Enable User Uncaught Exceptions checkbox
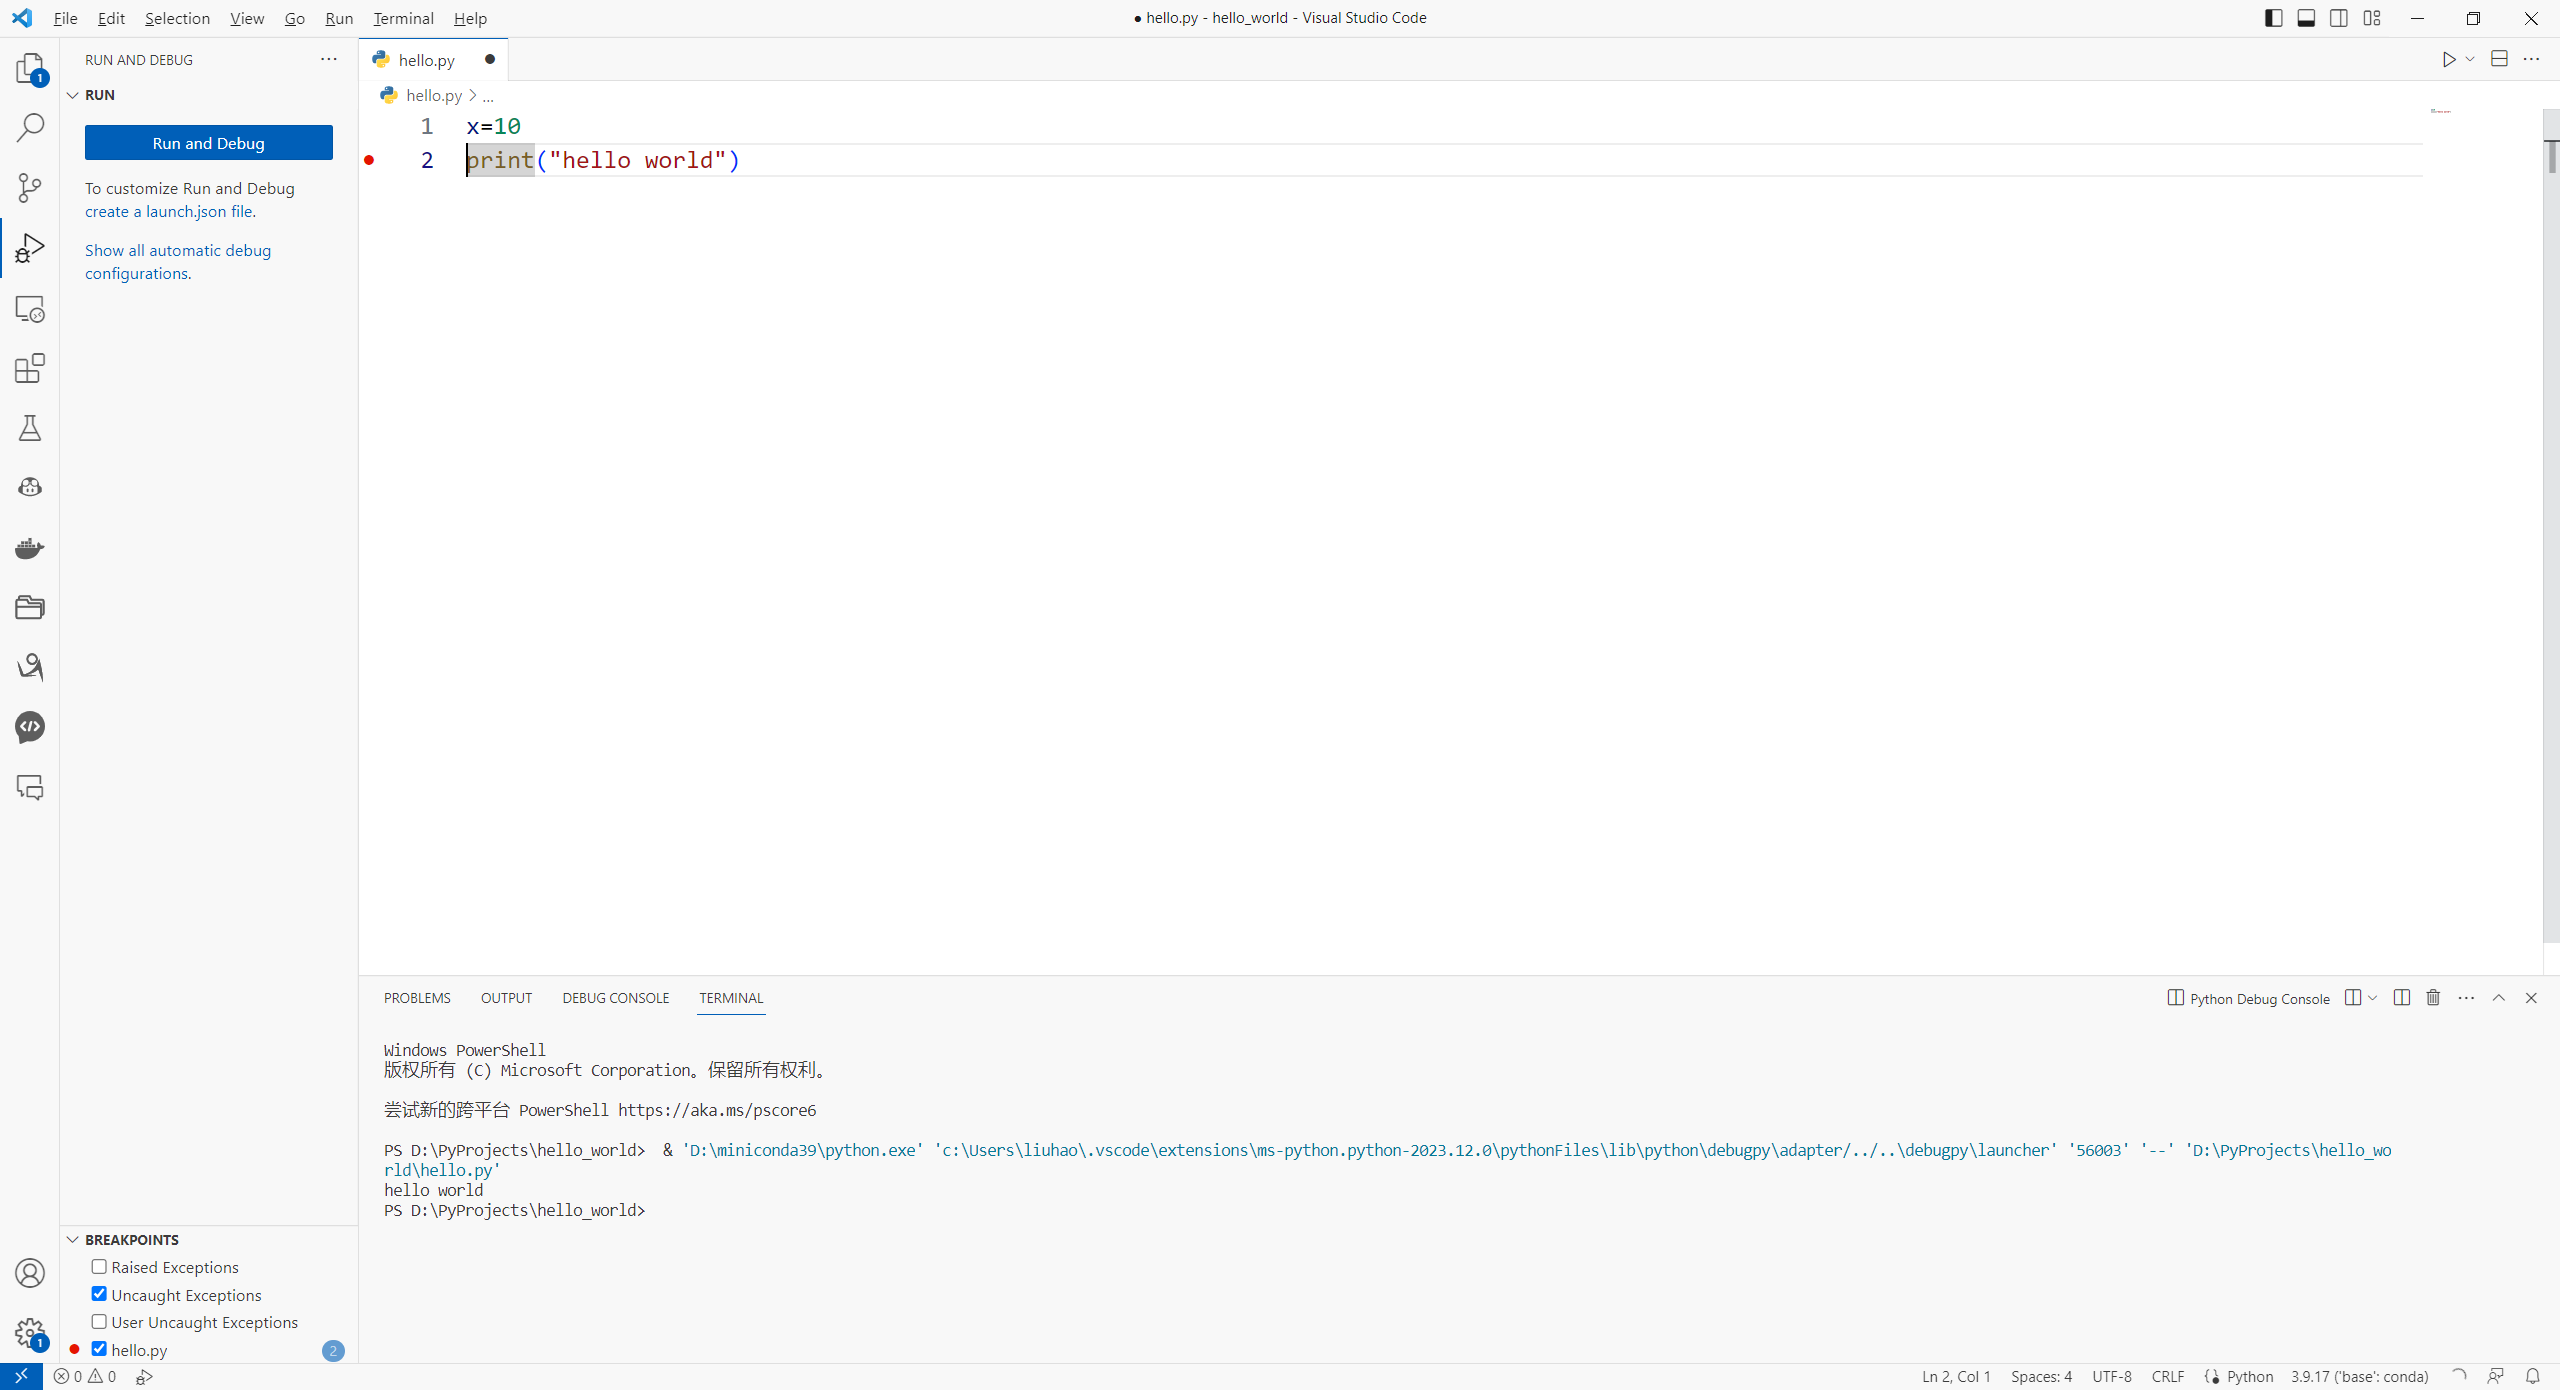This screenshot has width=2560, height=1390. [x=99, y=1322]
